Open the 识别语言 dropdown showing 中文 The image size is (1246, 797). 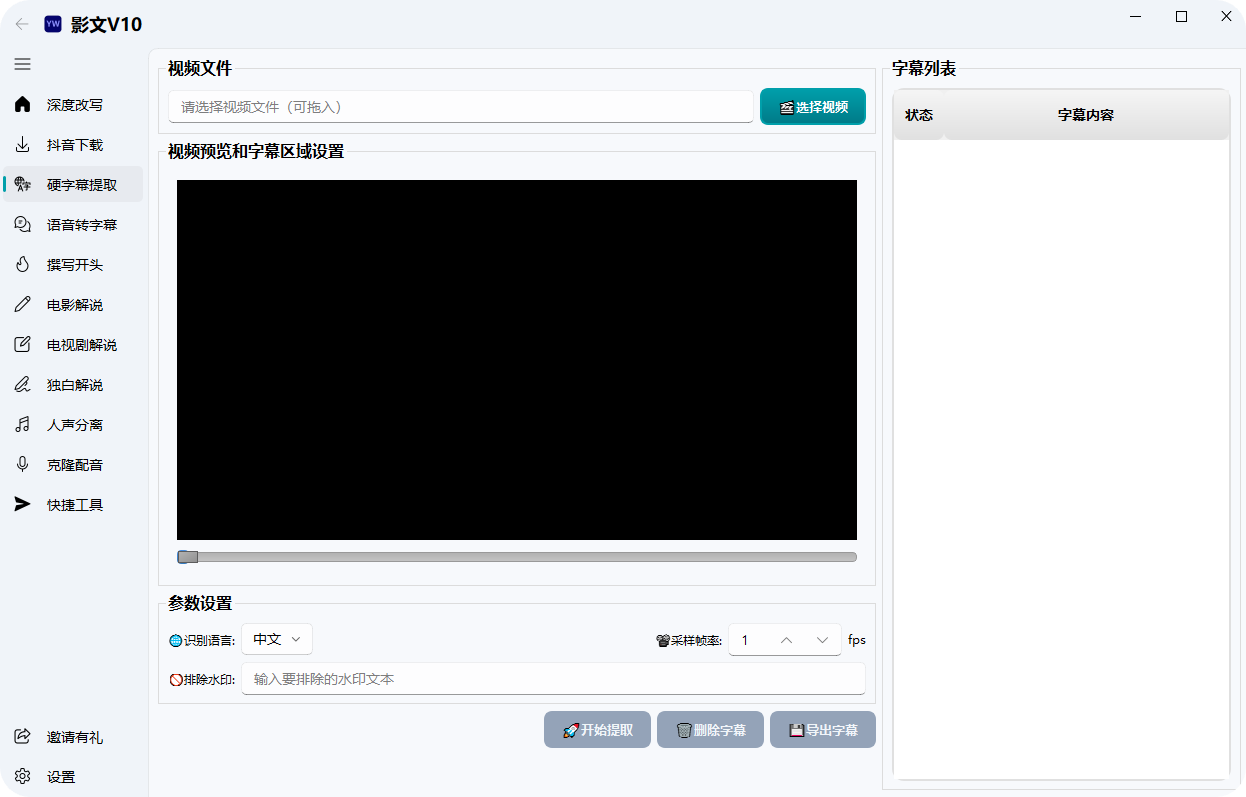click(x=277, y=639)
